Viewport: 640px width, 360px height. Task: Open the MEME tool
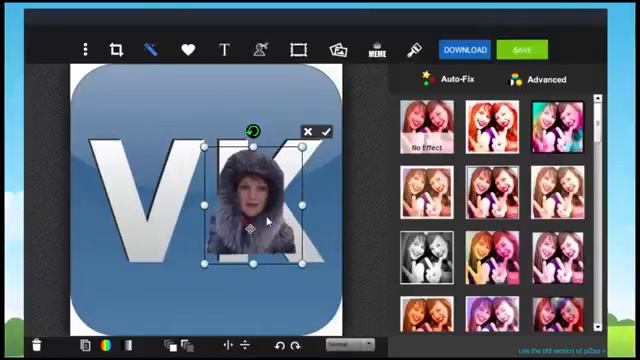point(377,50)
